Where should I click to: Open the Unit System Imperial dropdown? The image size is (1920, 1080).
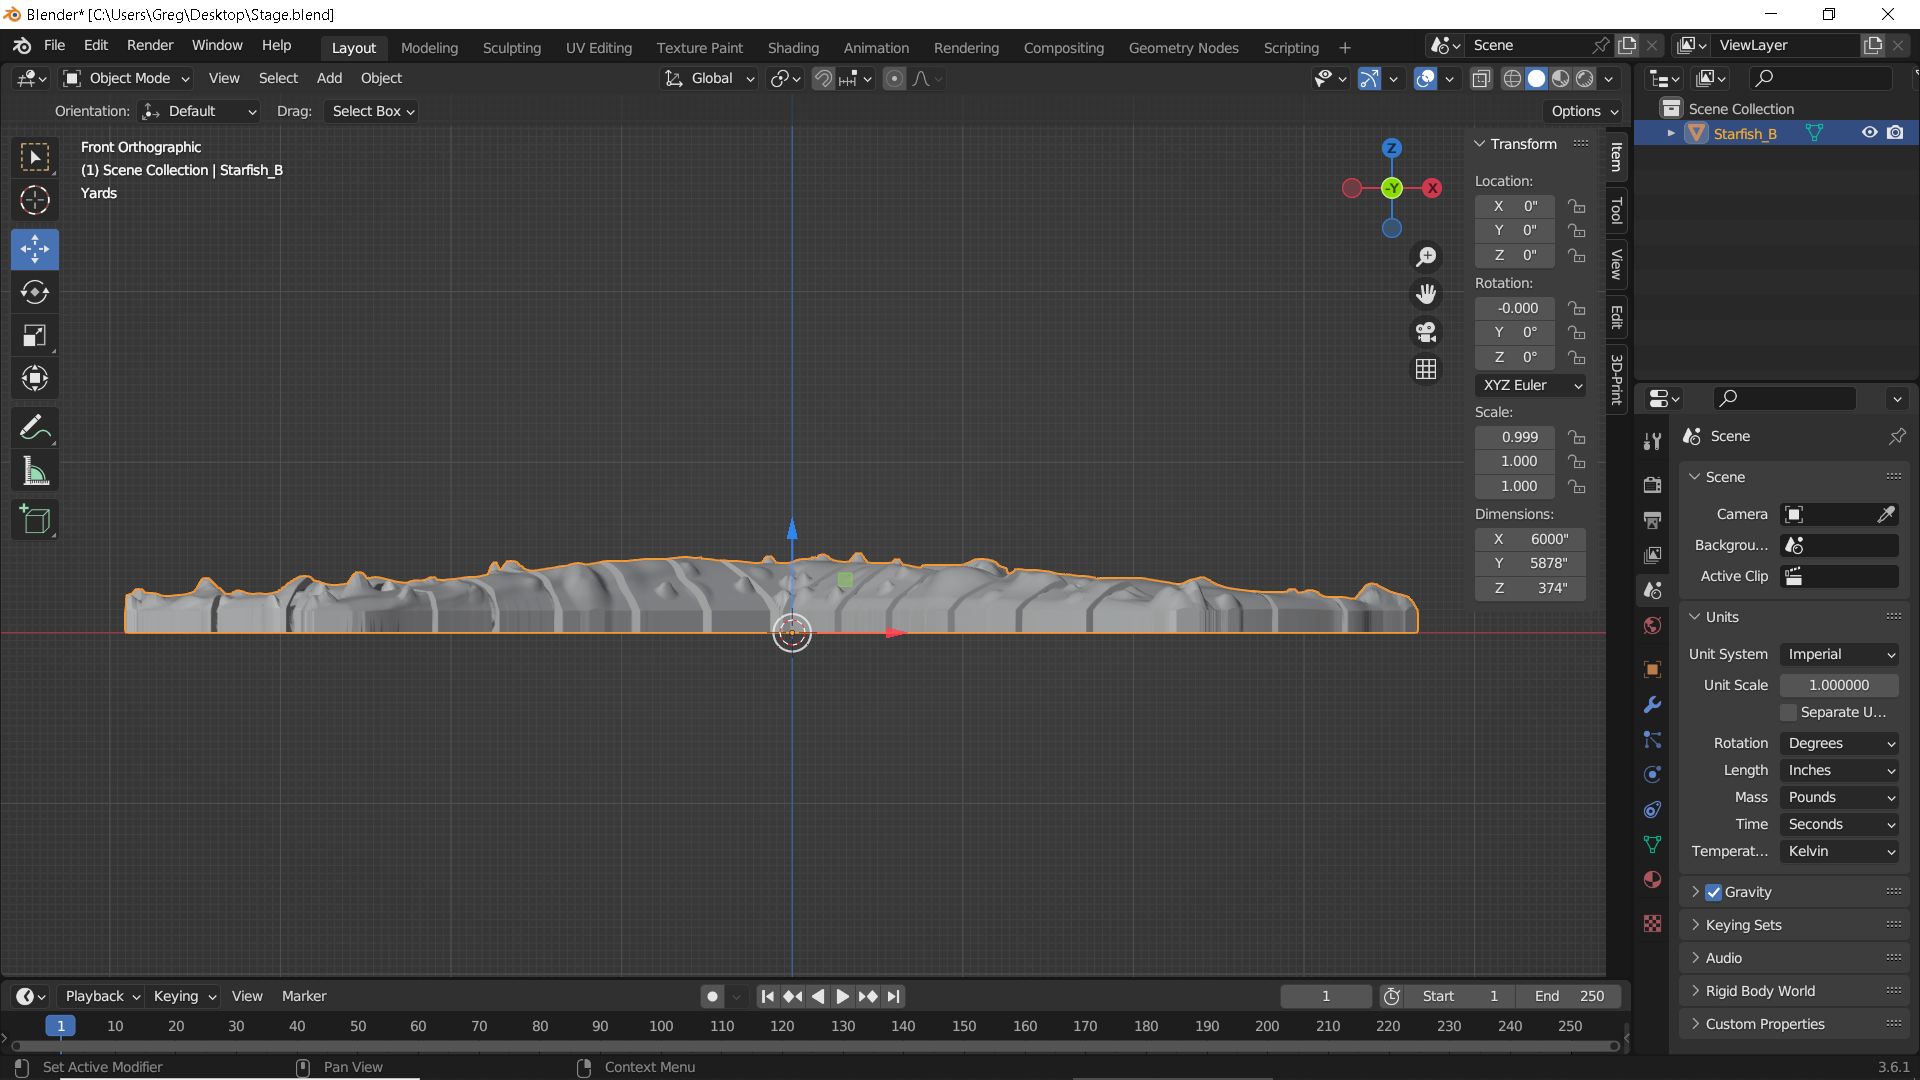[1840, 654]
